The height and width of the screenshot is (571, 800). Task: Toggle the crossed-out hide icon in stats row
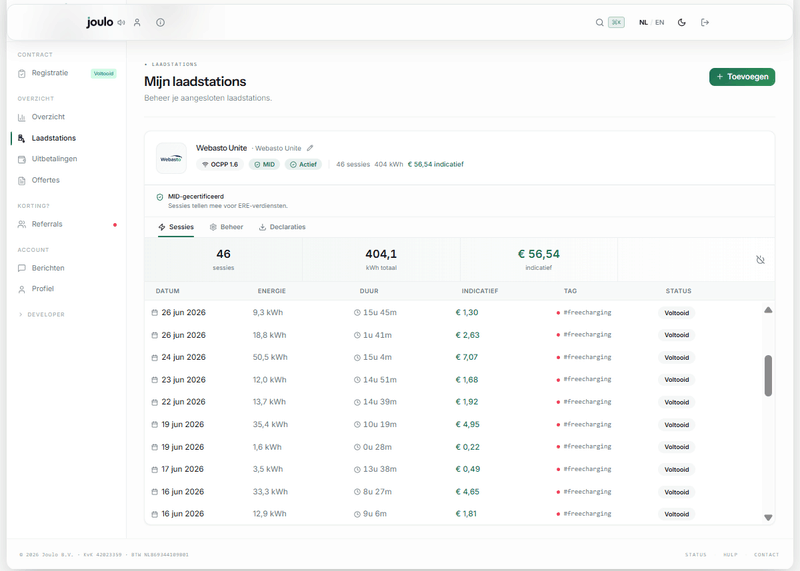[x=760, y=260]
